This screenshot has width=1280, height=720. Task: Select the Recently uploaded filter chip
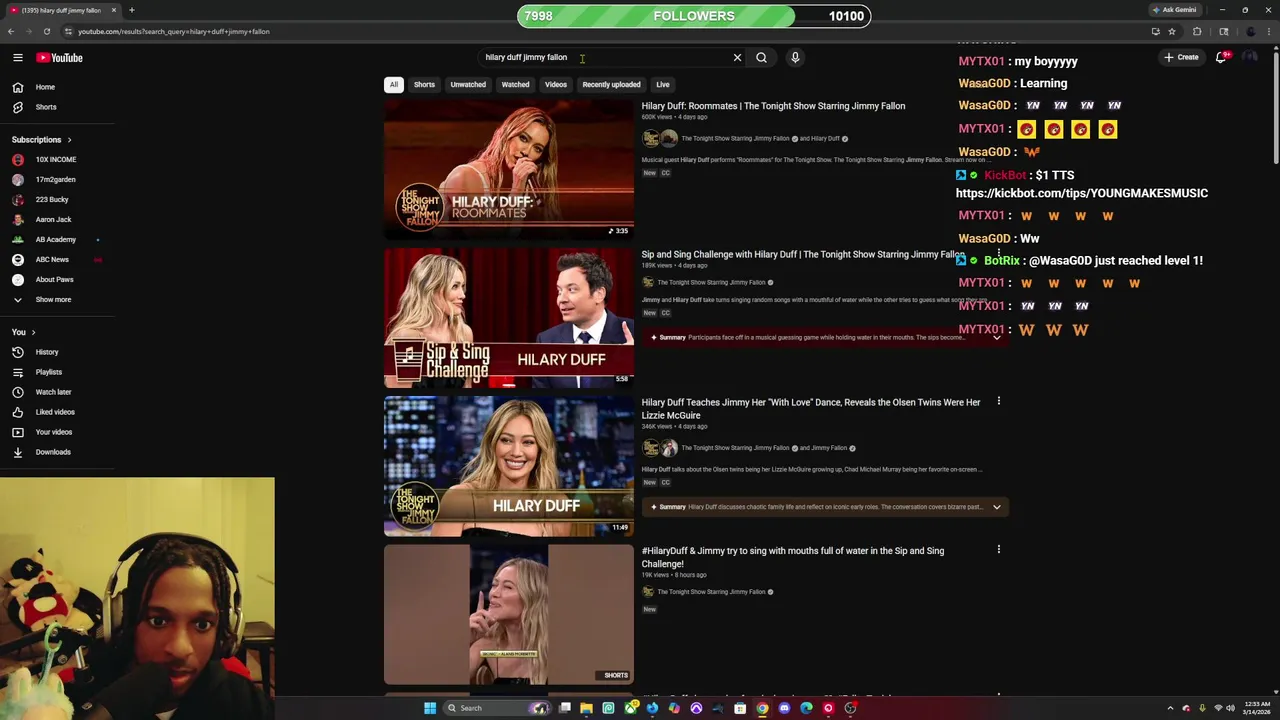point(611,85)
